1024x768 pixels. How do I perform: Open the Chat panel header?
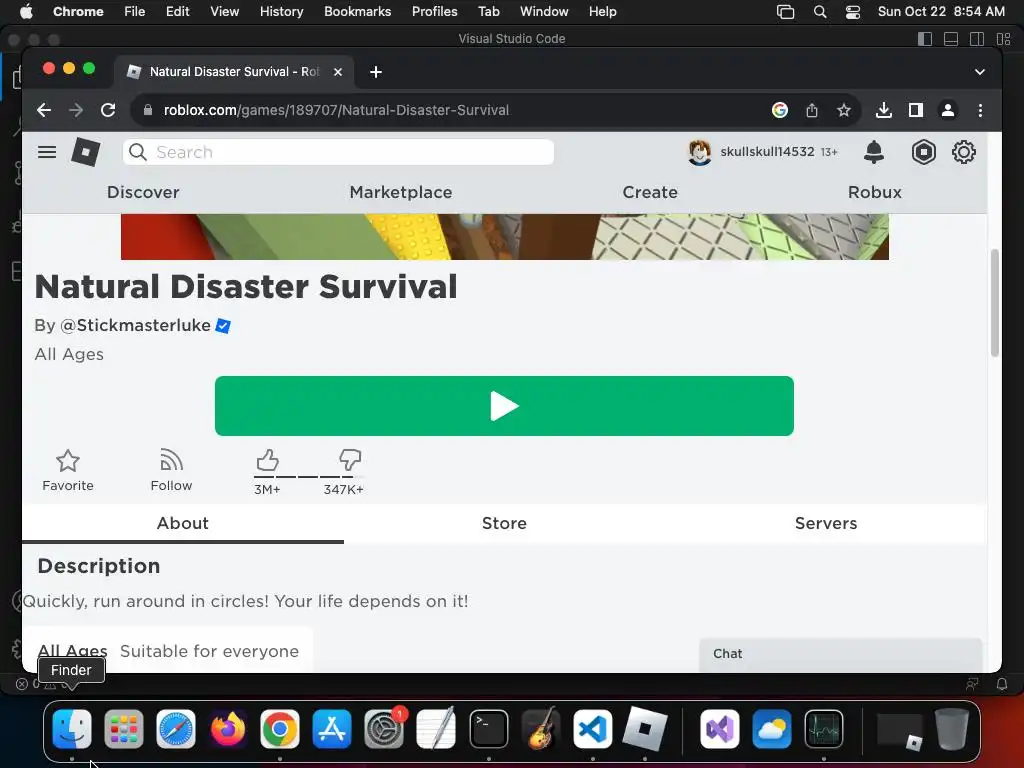click(x=840, y=654)
